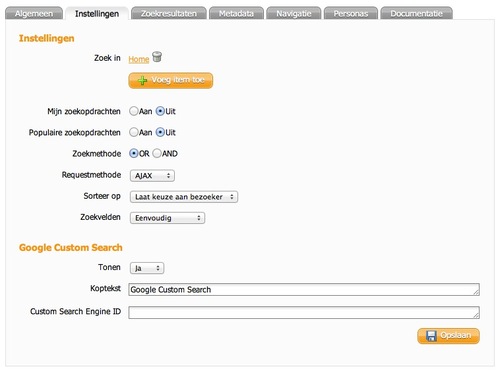Open the Sorteer op dropdown
The width and height of the screenshot is (500, 375).
[184, 197]
